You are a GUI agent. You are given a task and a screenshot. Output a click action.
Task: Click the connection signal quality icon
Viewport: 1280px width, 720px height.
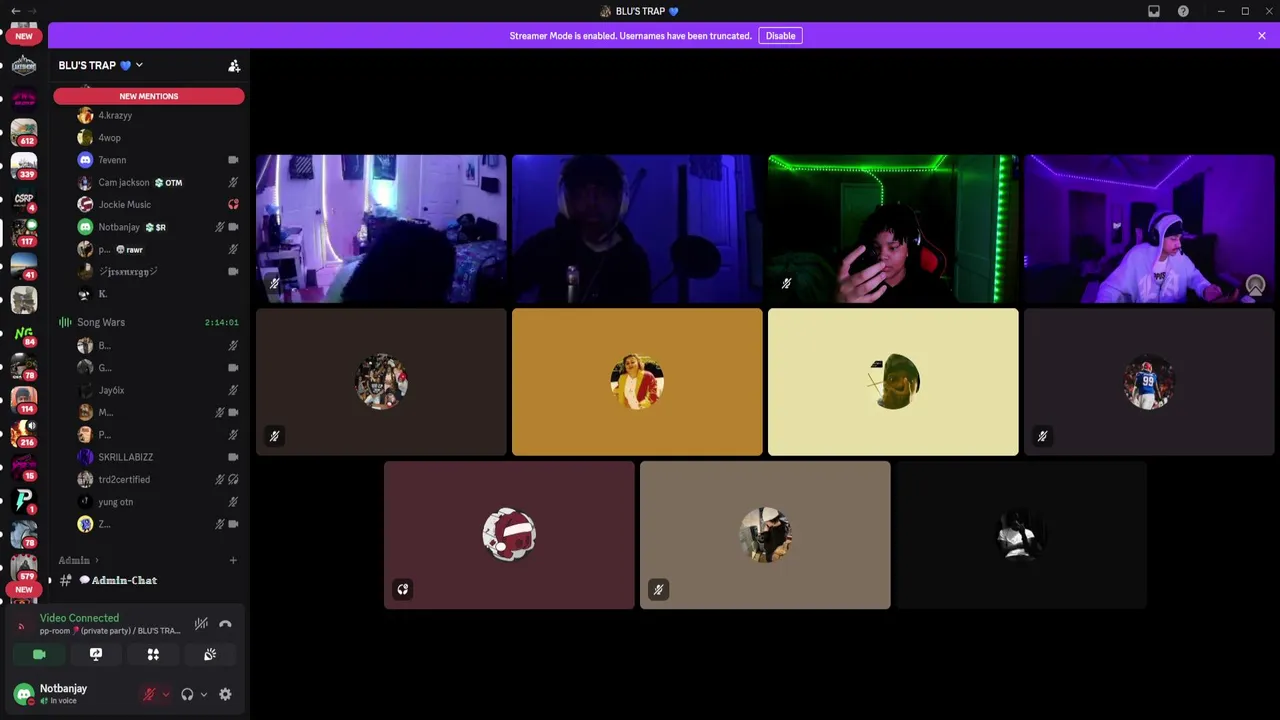tap(21, 627)
